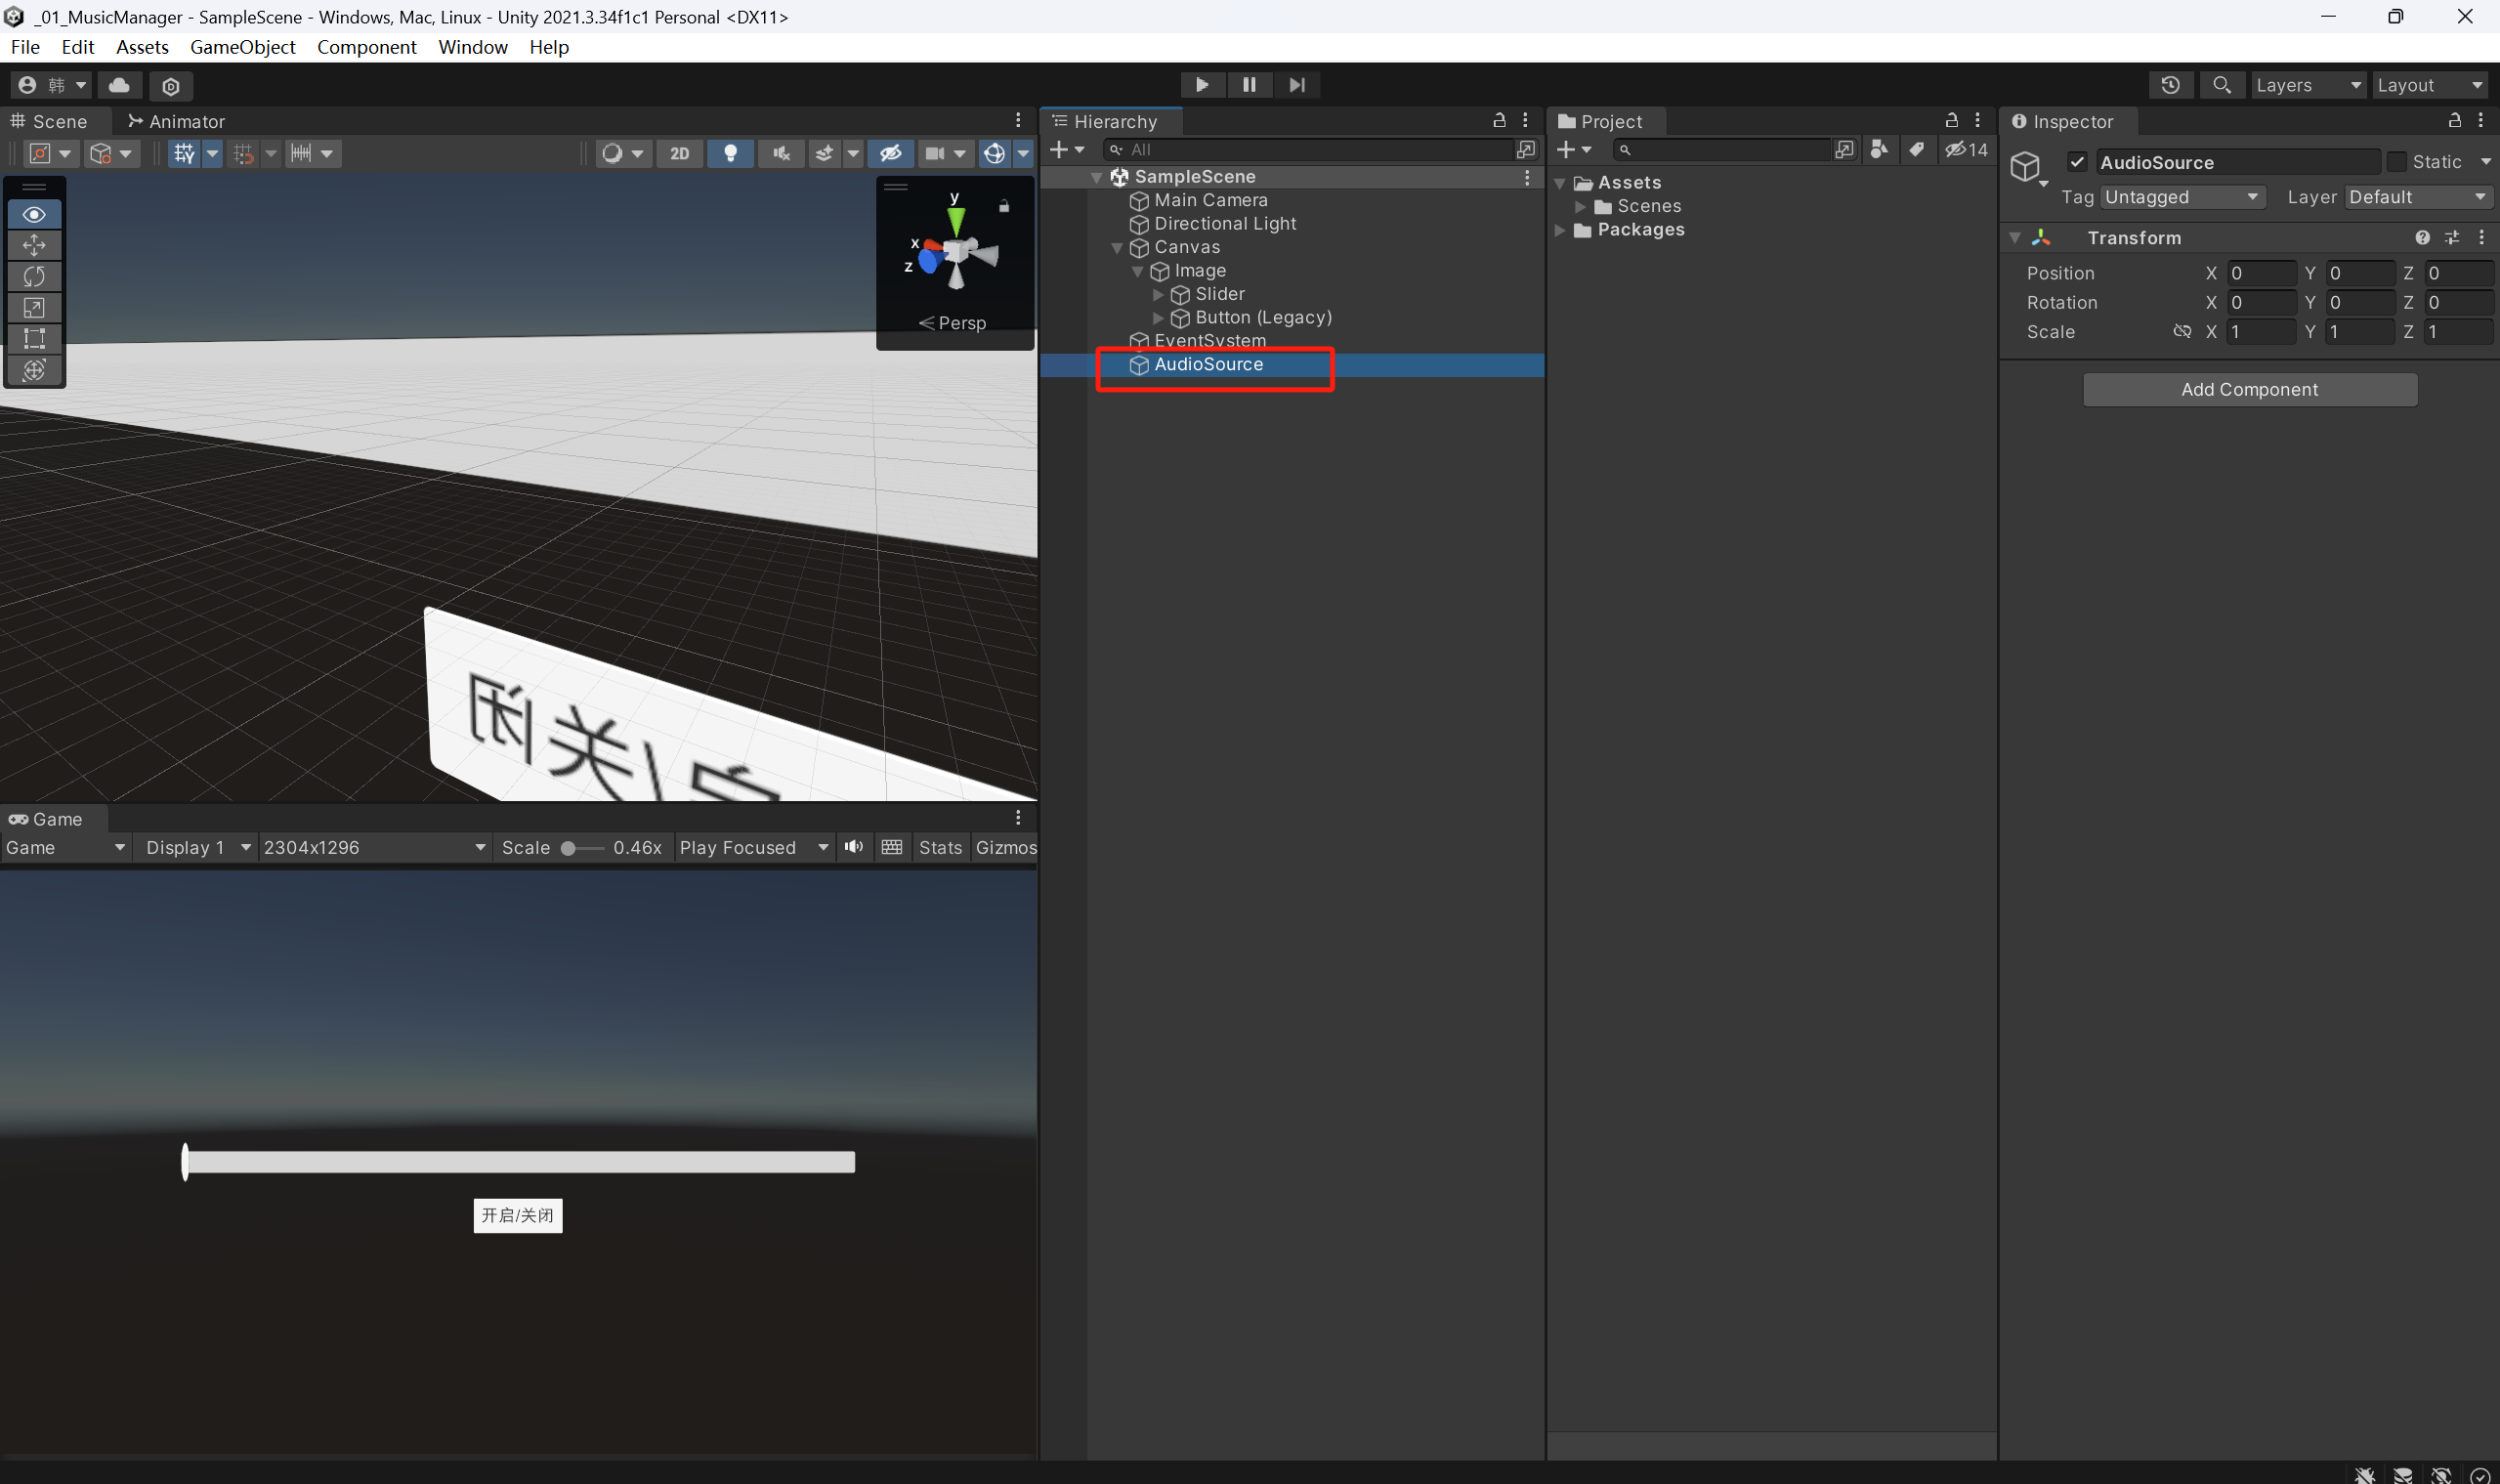Screen dimensions: 2500x1484
Task: Select the Rotate tool in Scene toolbar
Action: pos(34,276)
